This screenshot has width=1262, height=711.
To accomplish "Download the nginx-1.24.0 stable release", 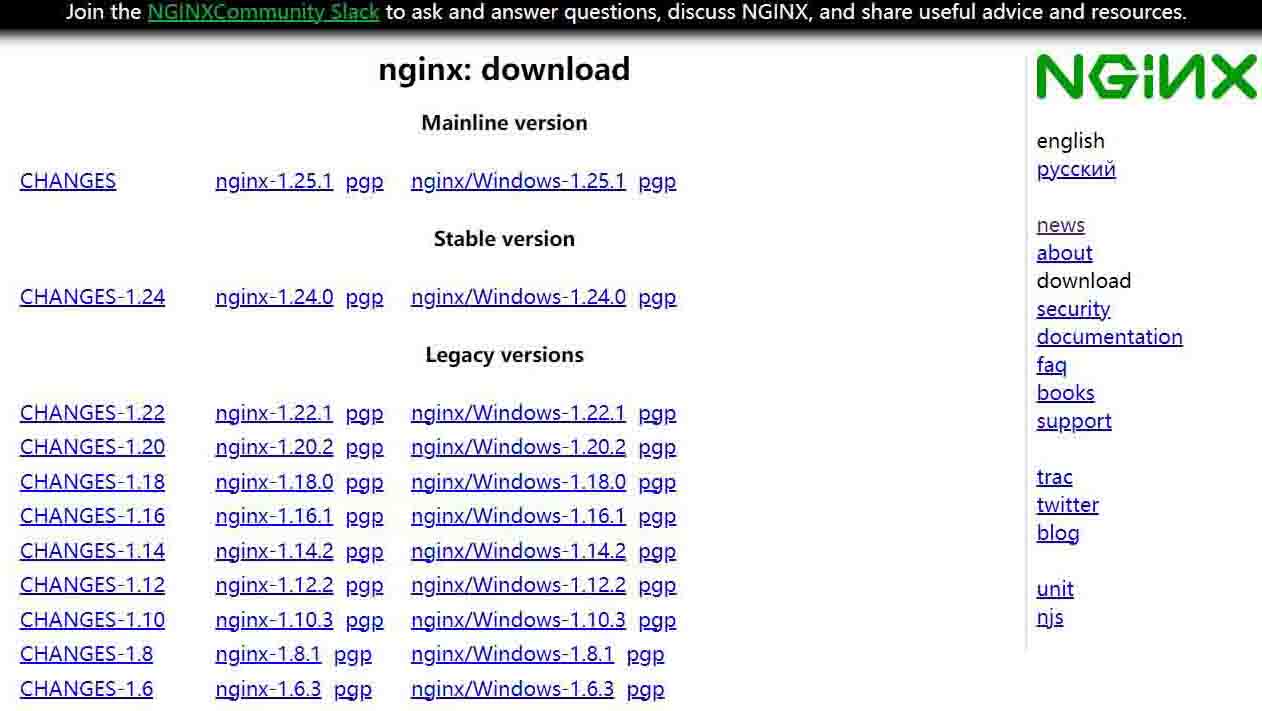I will 273,297.
